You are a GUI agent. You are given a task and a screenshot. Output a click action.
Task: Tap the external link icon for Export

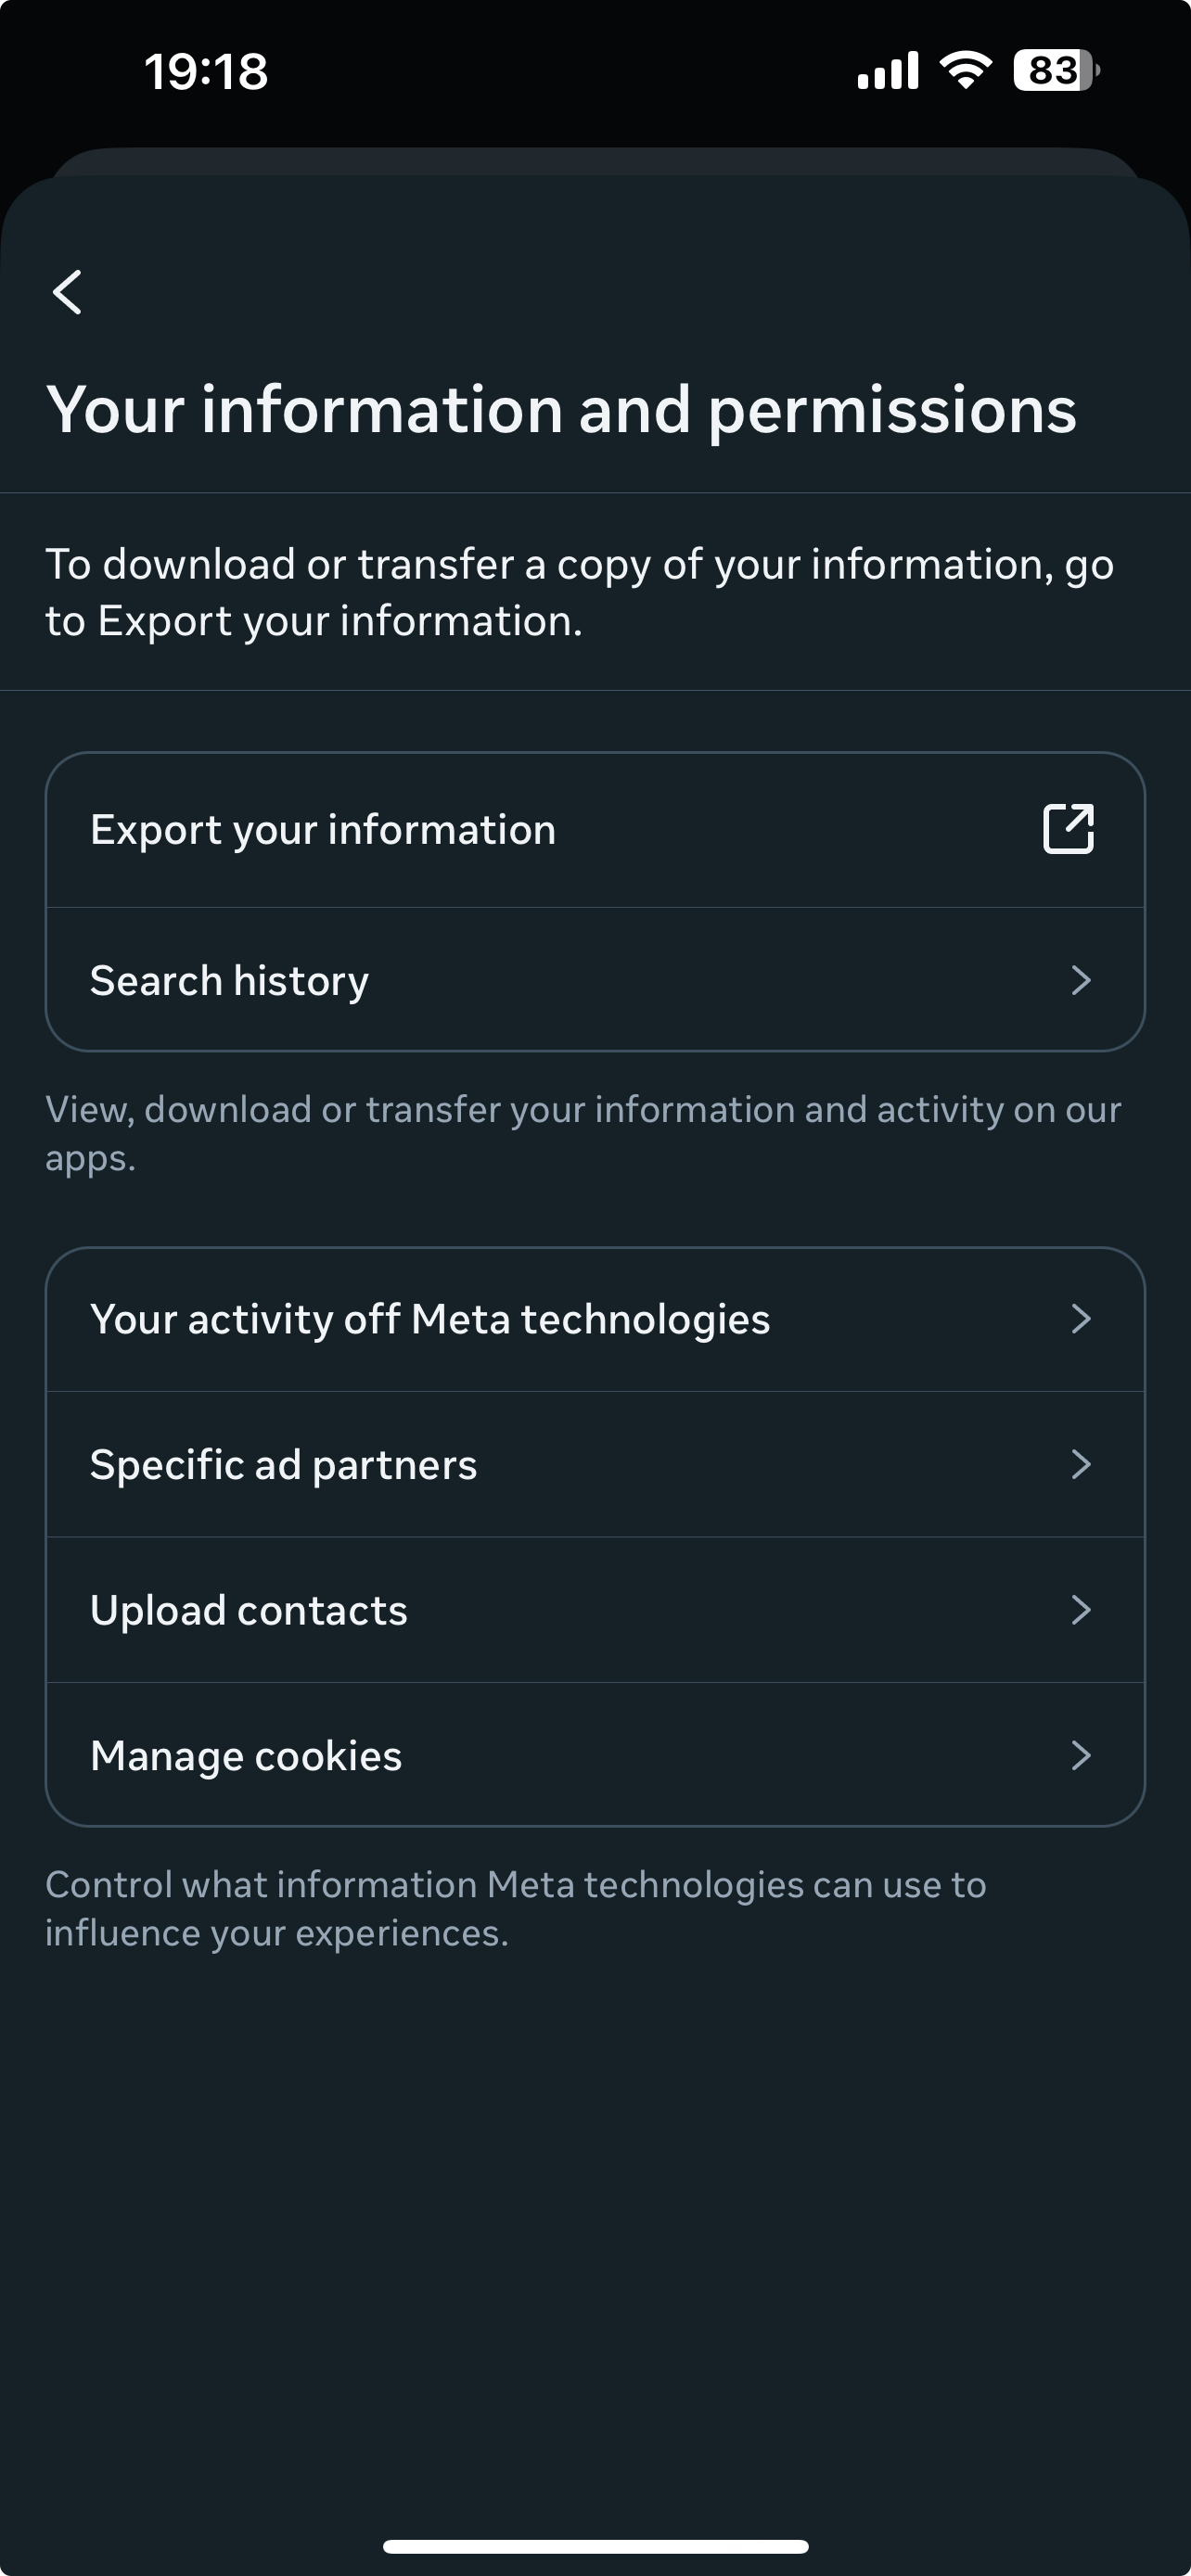[x=1068, y=829]
